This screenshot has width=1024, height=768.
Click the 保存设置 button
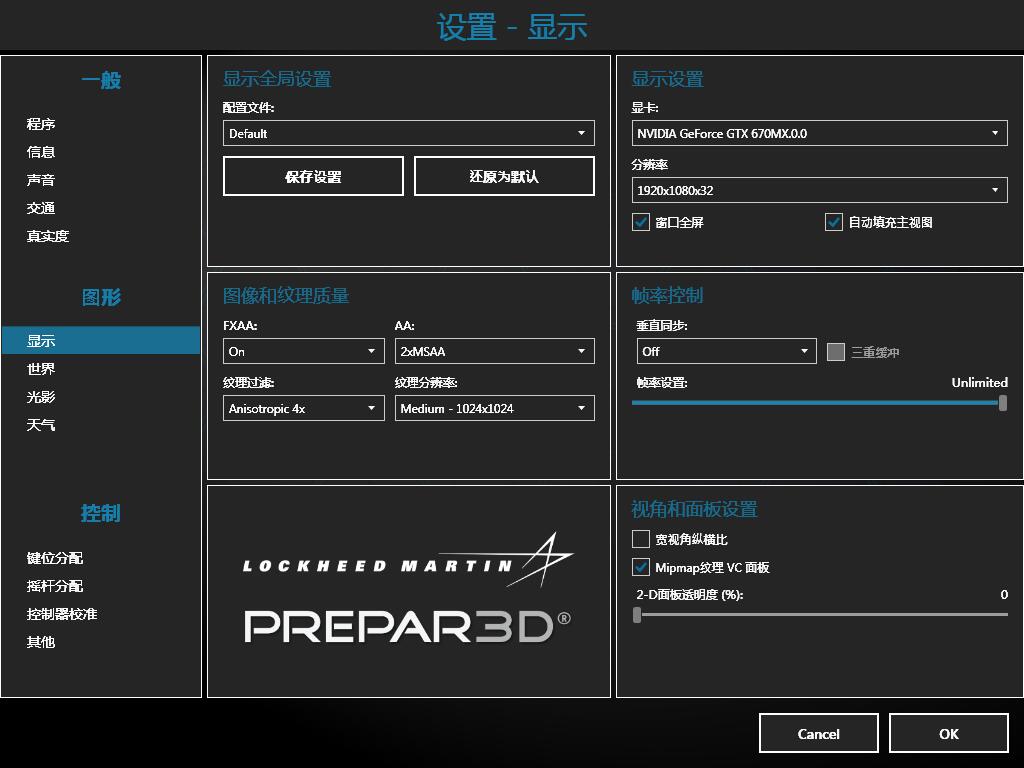[x=312, y=175]
